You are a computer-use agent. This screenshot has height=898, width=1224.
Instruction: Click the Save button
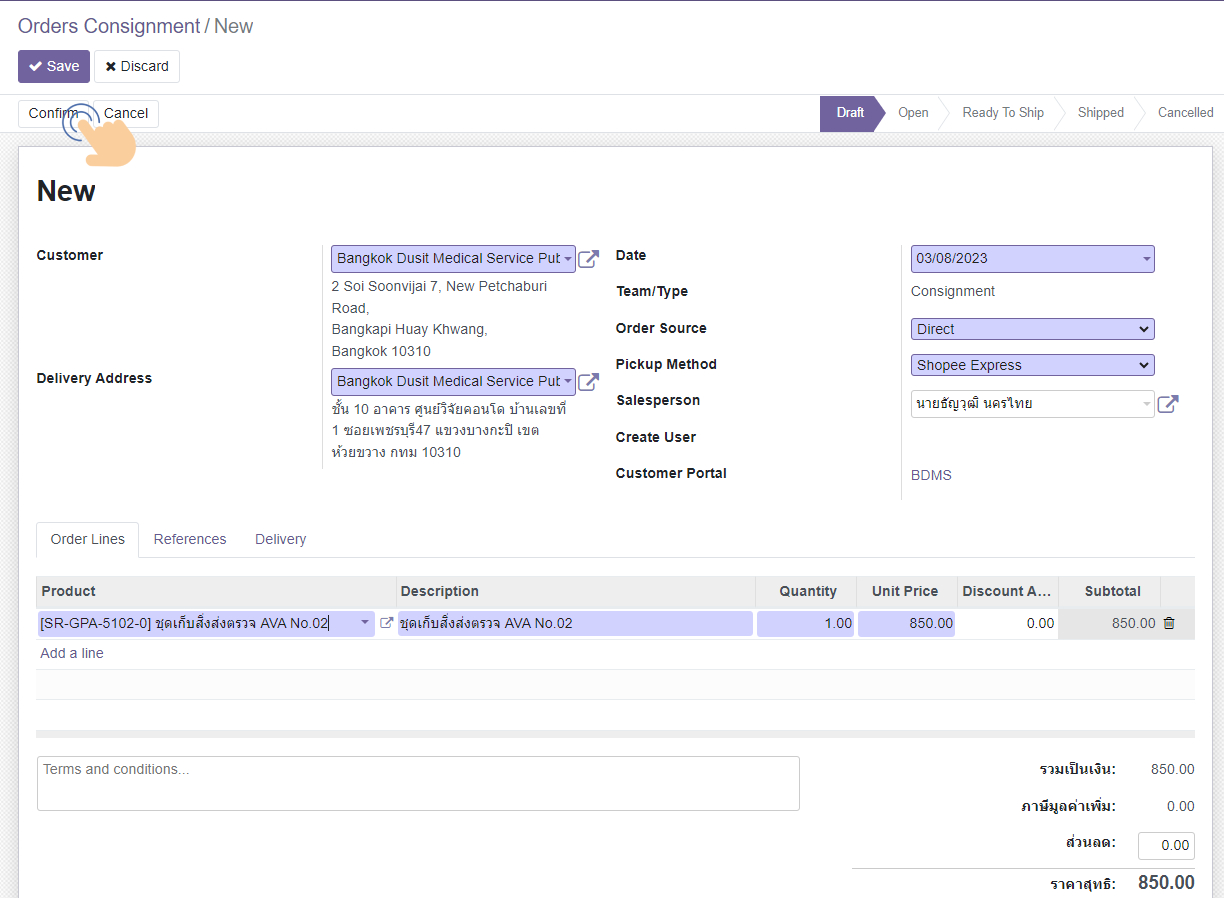pyautogui.click(x=54, y=66)
